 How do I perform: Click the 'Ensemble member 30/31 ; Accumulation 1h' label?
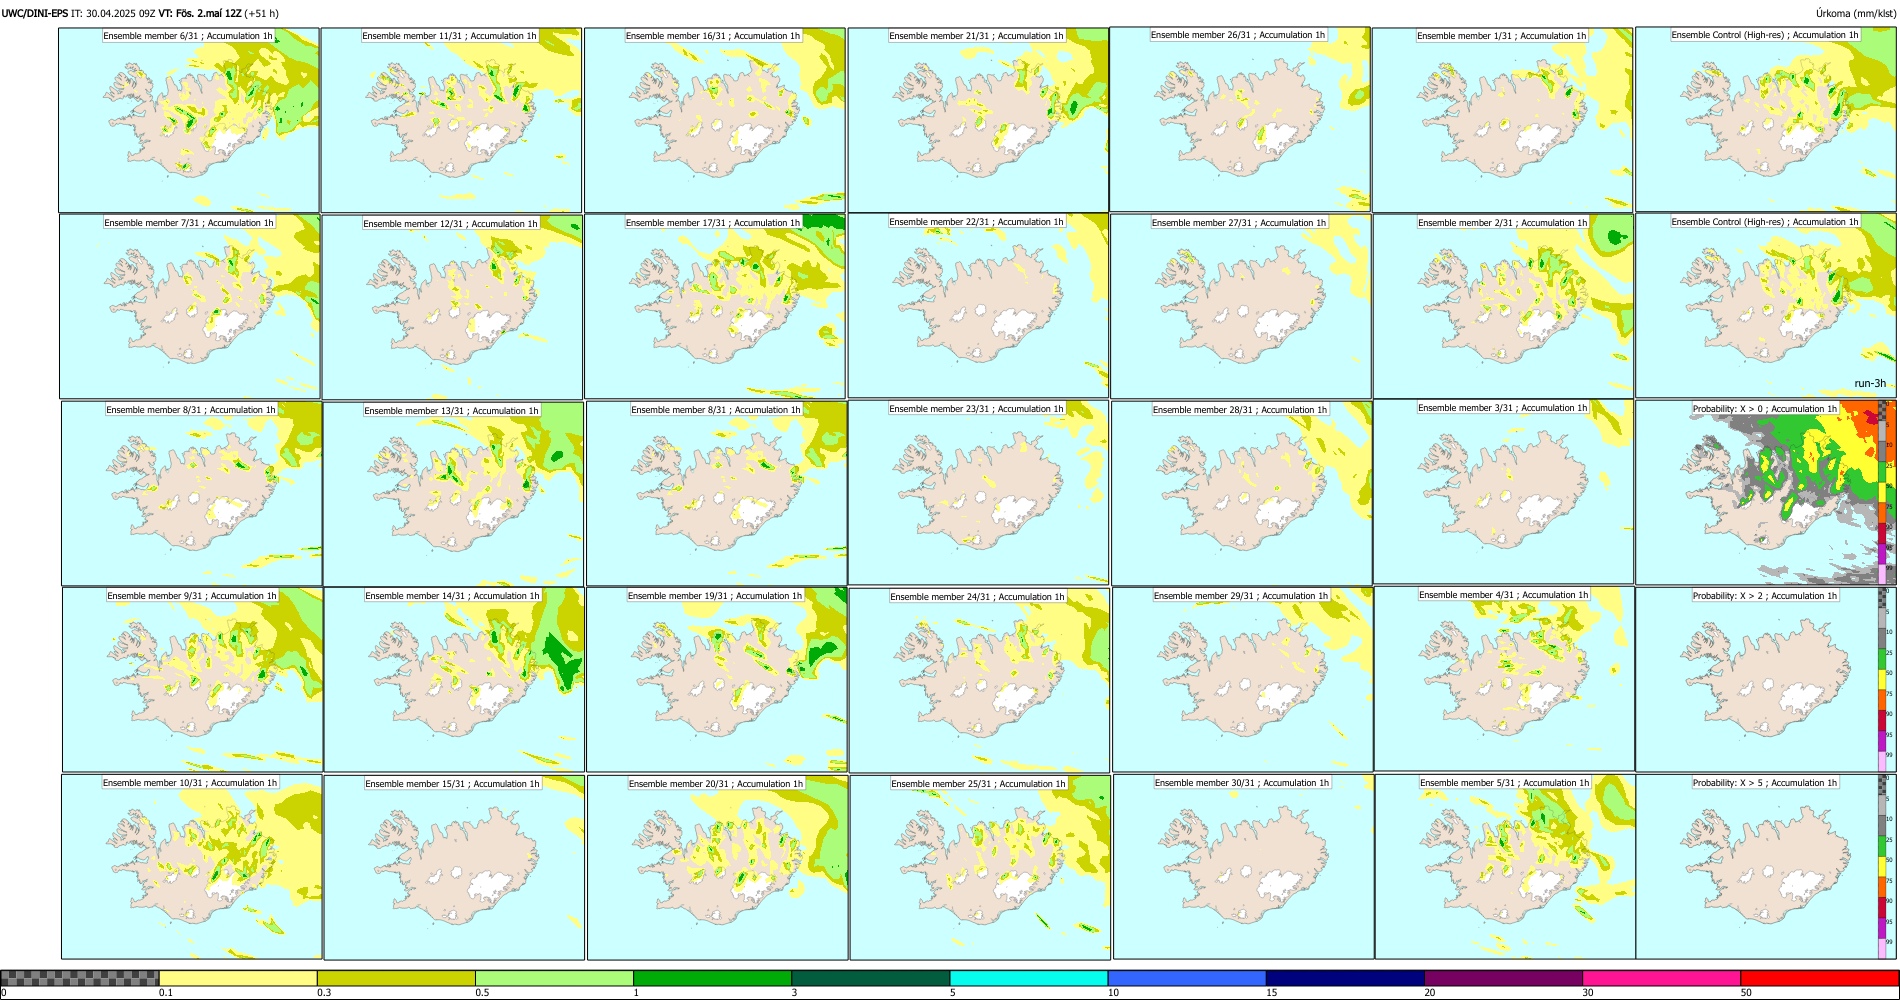click(1242, 783)
